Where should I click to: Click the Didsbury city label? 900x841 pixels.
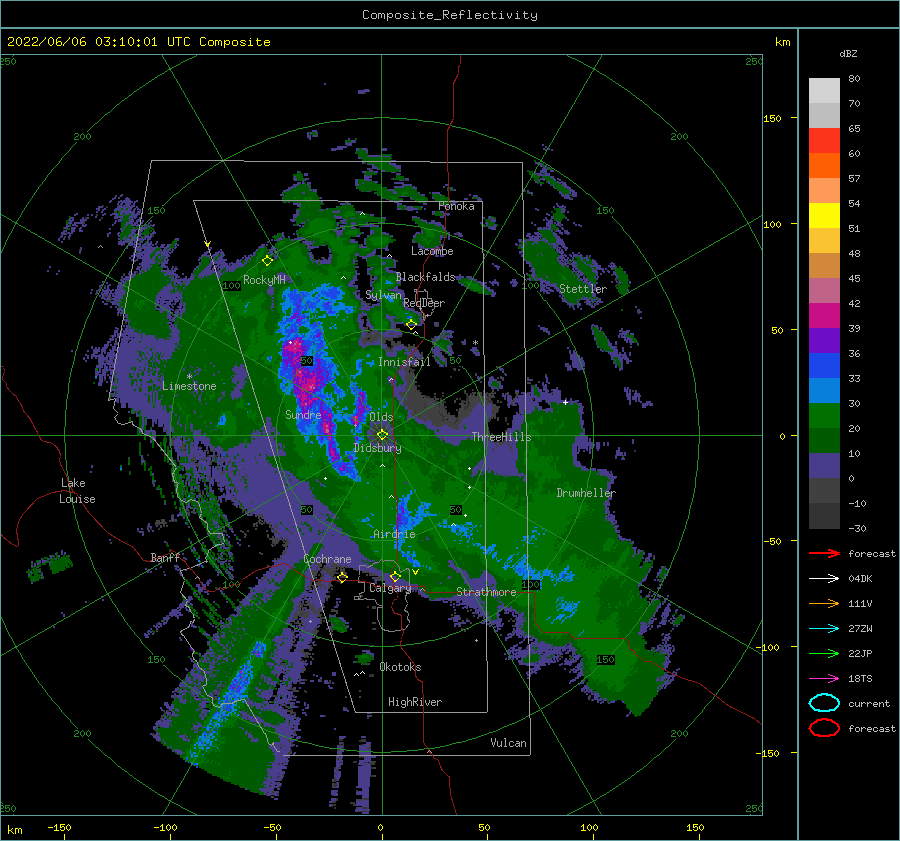point(378,448)
